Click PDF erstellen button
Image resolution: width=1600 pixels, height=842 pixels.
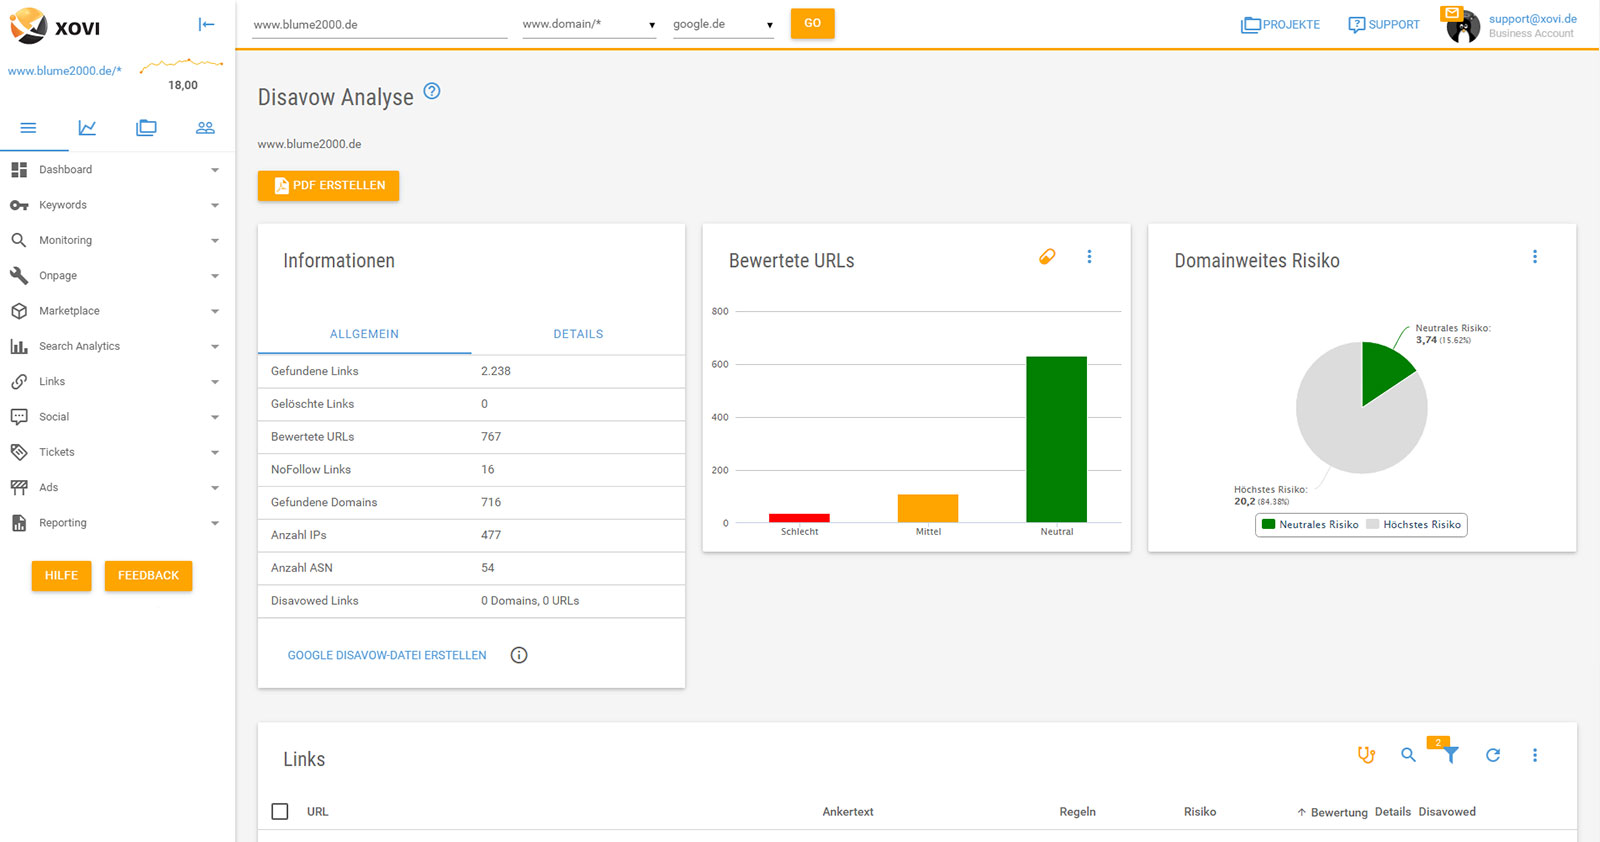tap(328, 185)
